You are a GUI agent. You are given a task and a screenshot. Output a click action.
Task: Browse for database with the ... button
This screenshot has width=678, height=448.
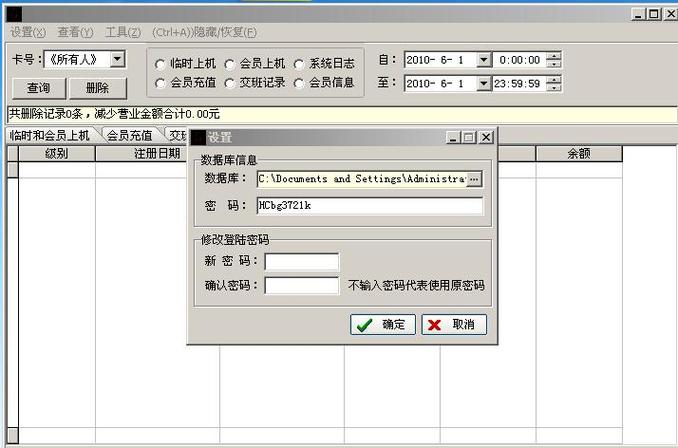(x=474, y=179)
